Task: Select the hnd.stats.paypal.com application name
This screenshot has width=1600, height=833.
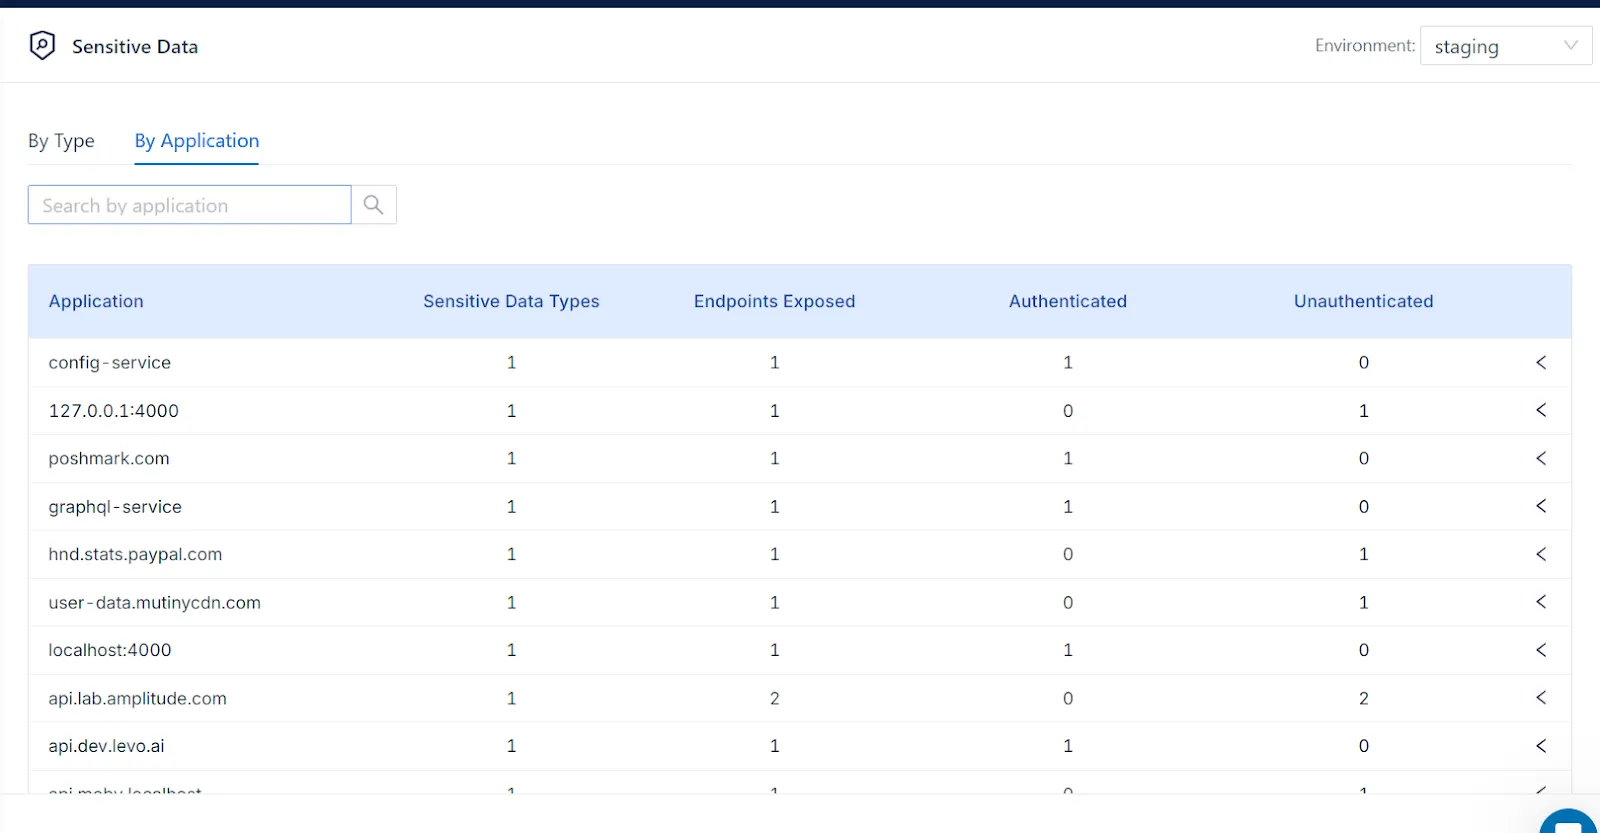Action: coord(135,555)
